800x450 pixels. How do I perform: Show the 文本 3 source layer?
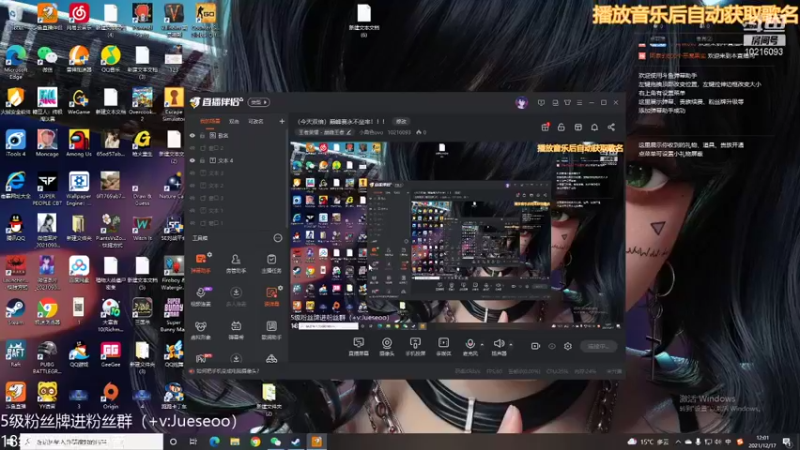[192, 173]
